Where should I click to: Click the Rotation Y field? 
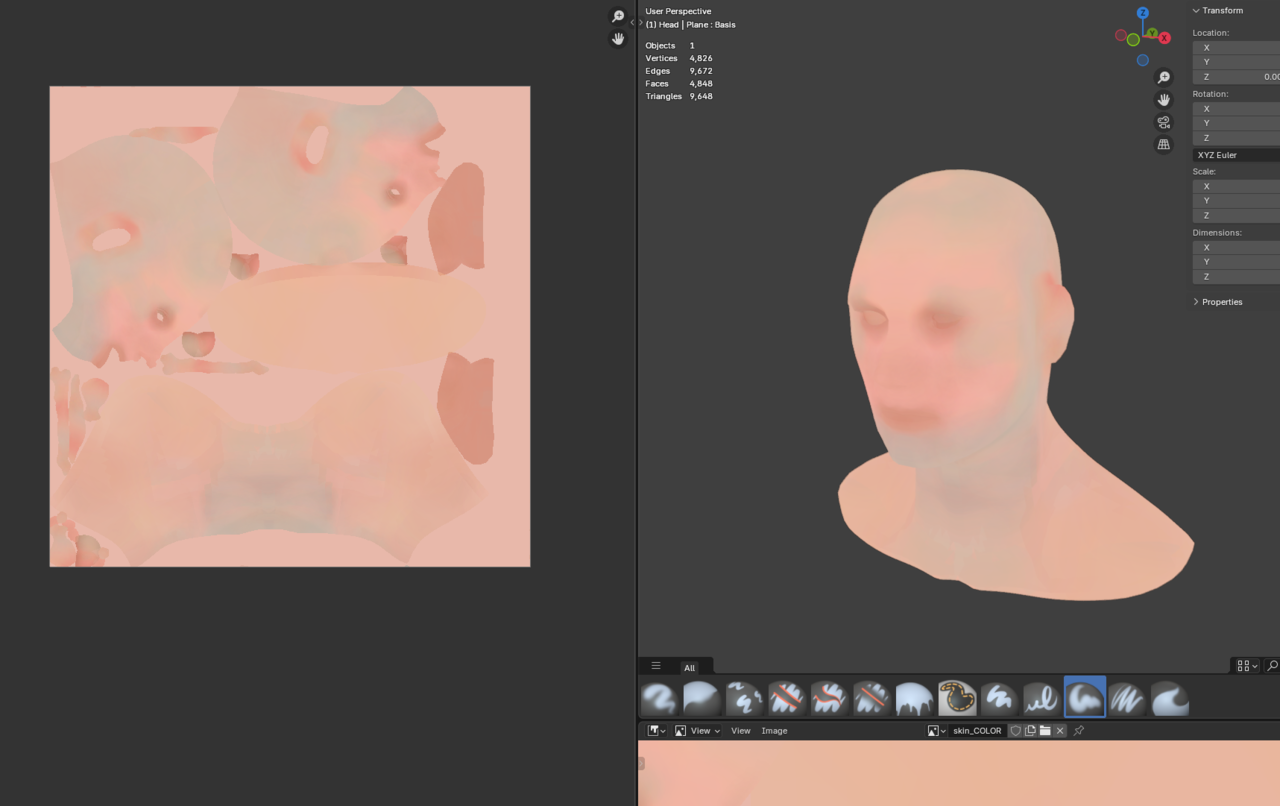tap(1236, 123)
